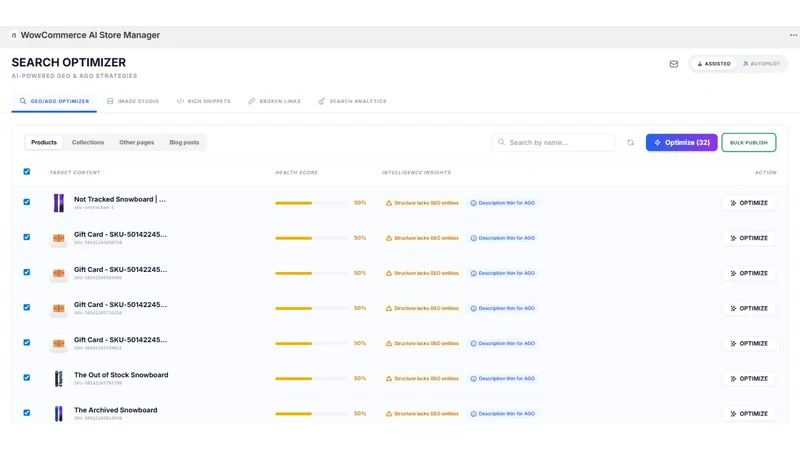Click AGO info chip for Gift Card SKU ending 749022

[x=503, y=343]
